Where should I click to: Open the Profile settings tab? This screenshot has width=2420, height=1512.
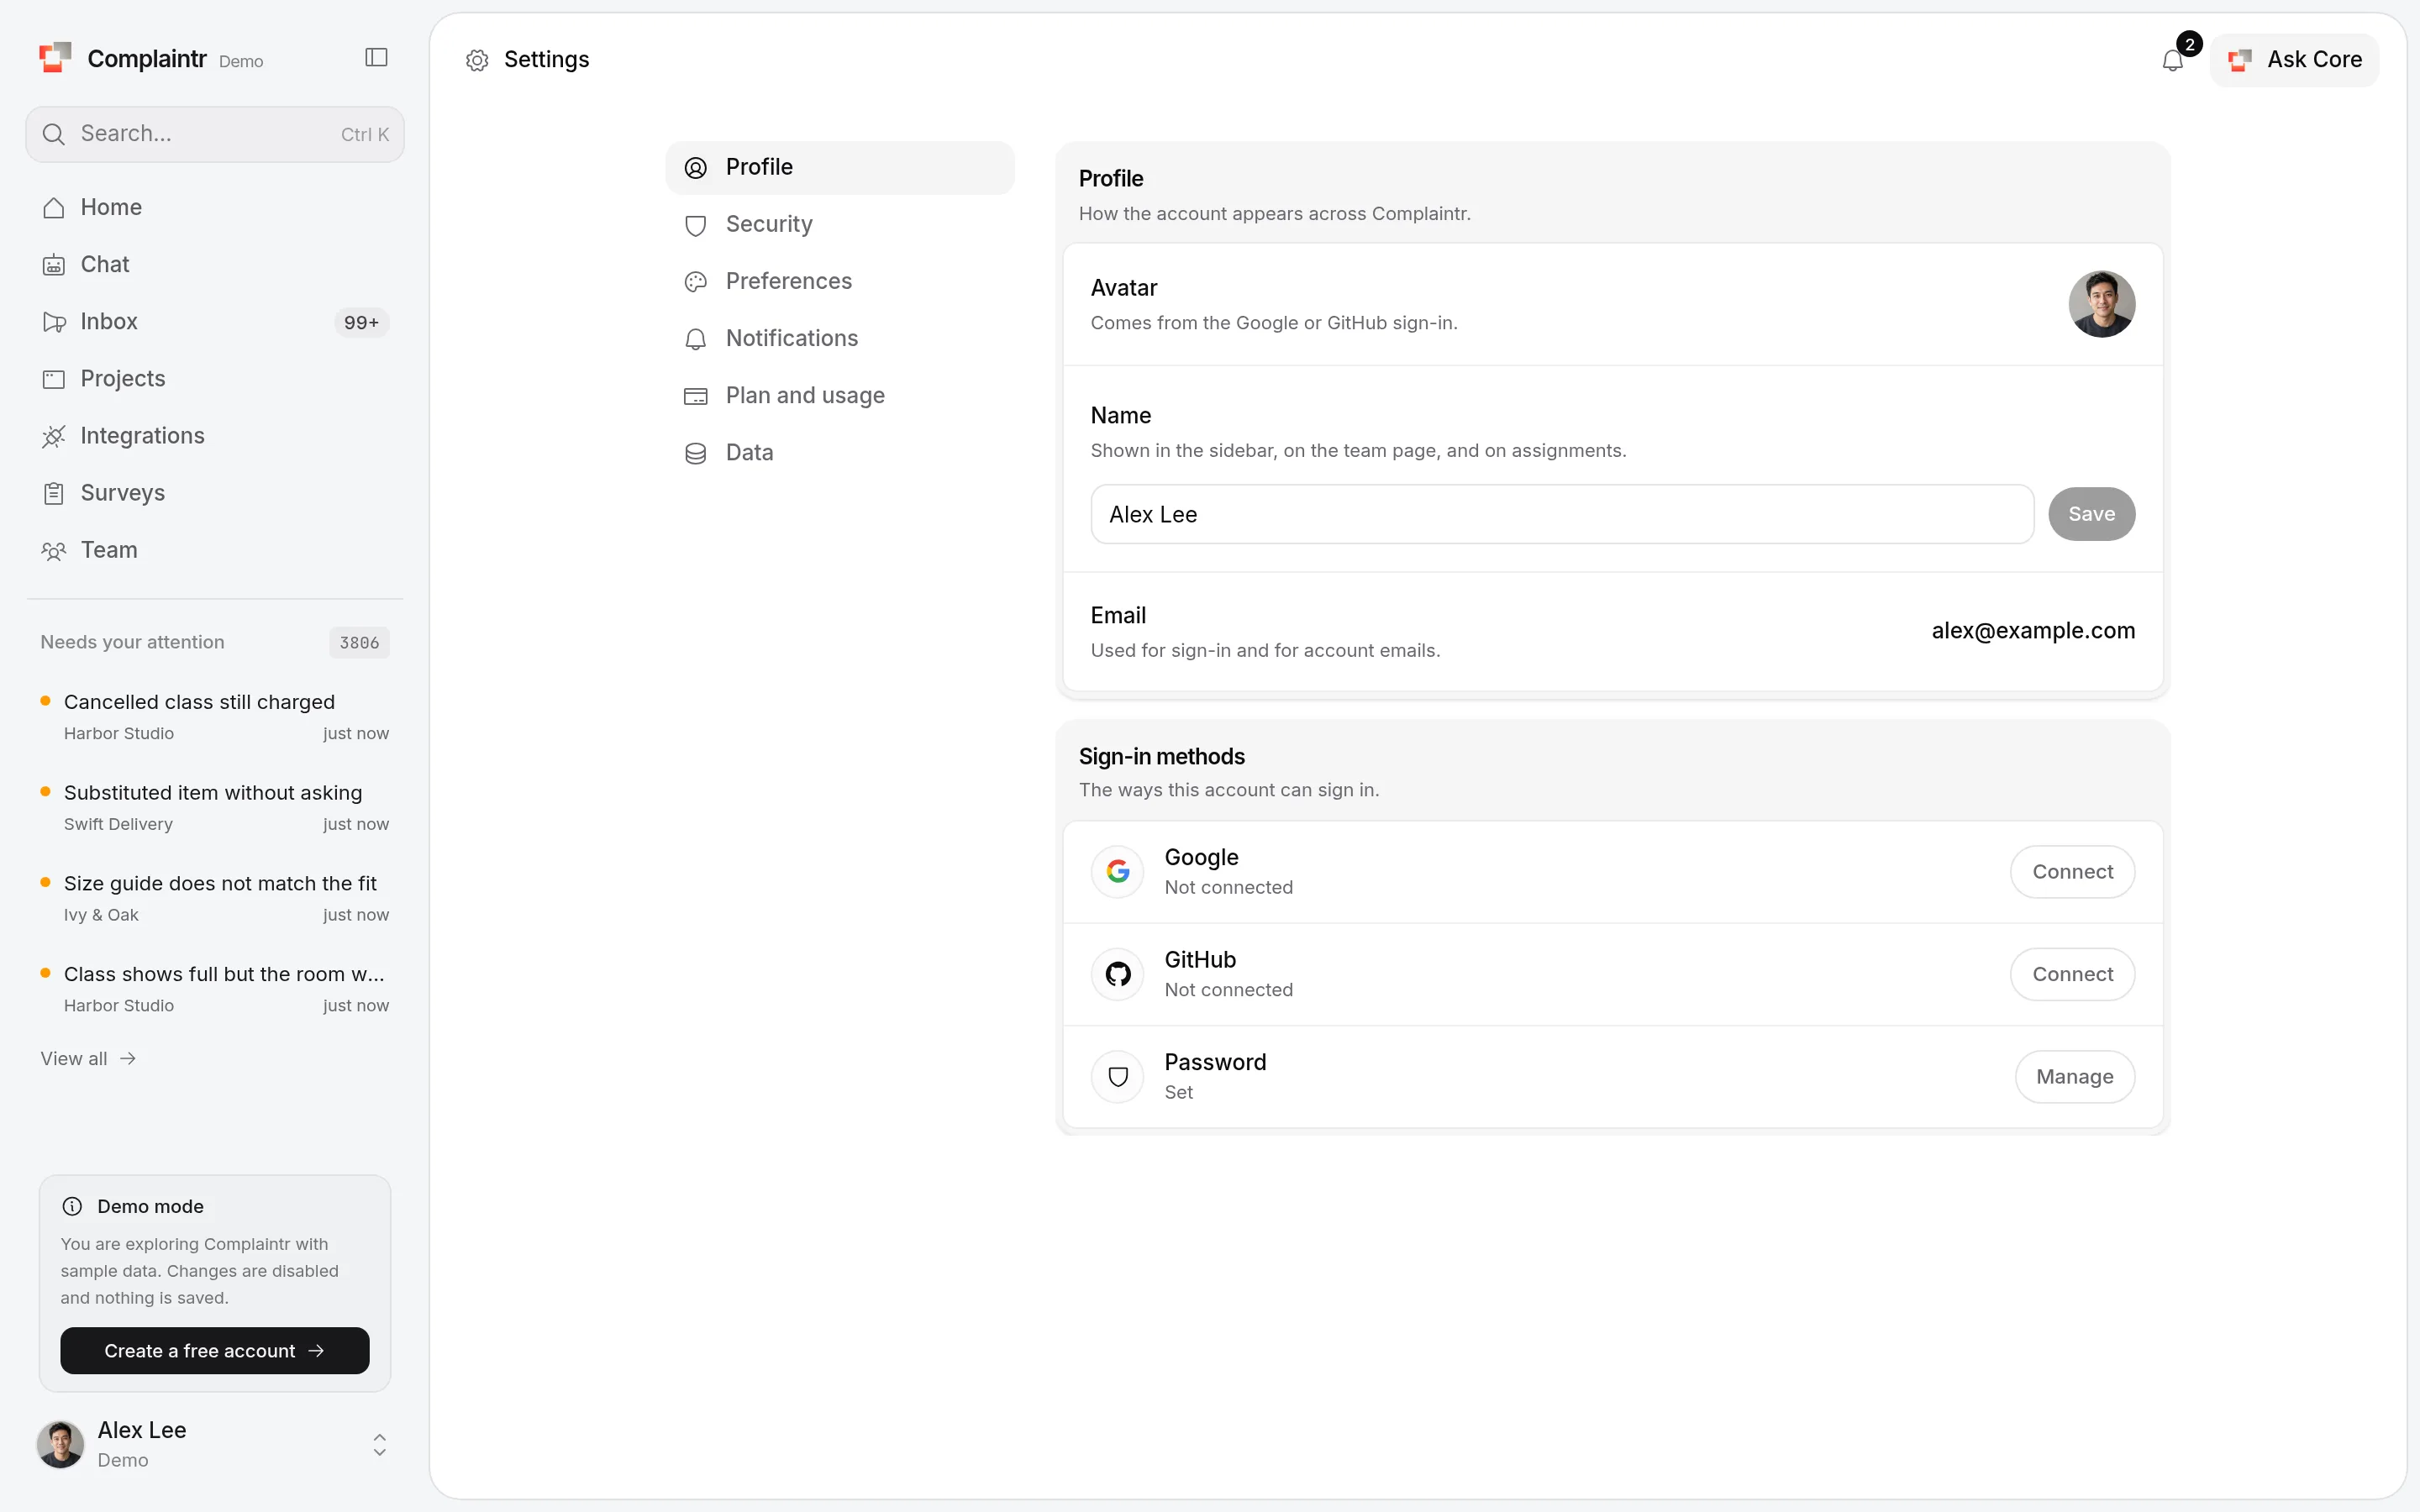point(840,167)
